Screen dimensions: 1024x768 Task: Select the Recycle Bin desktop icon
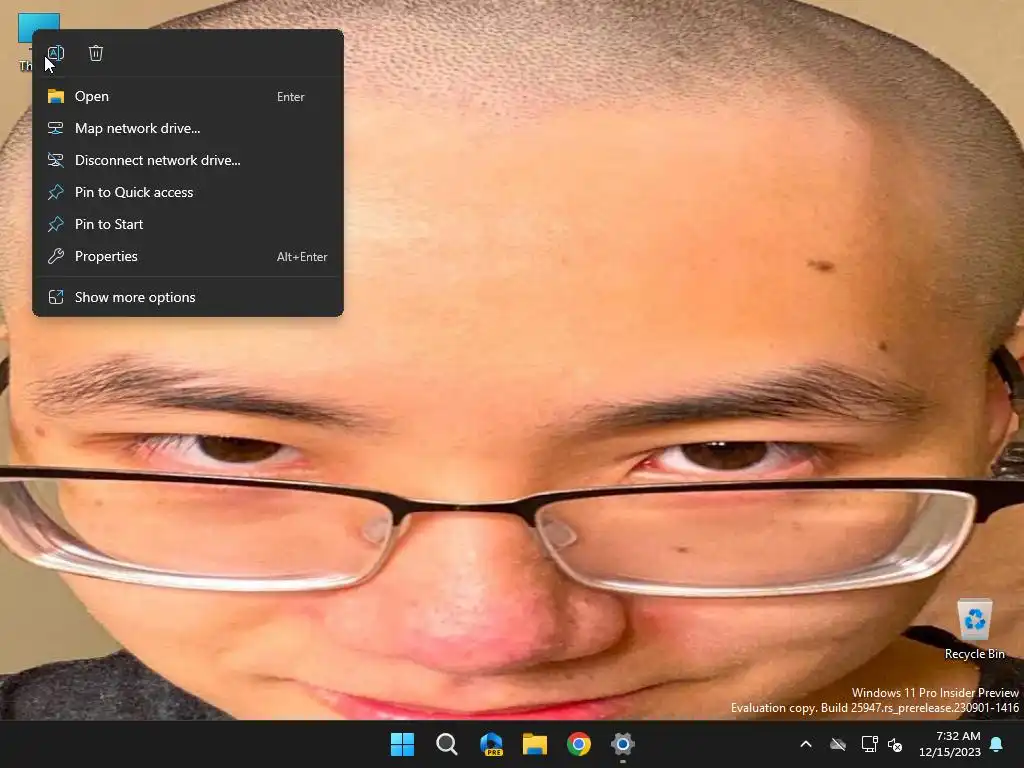[974, 629]
